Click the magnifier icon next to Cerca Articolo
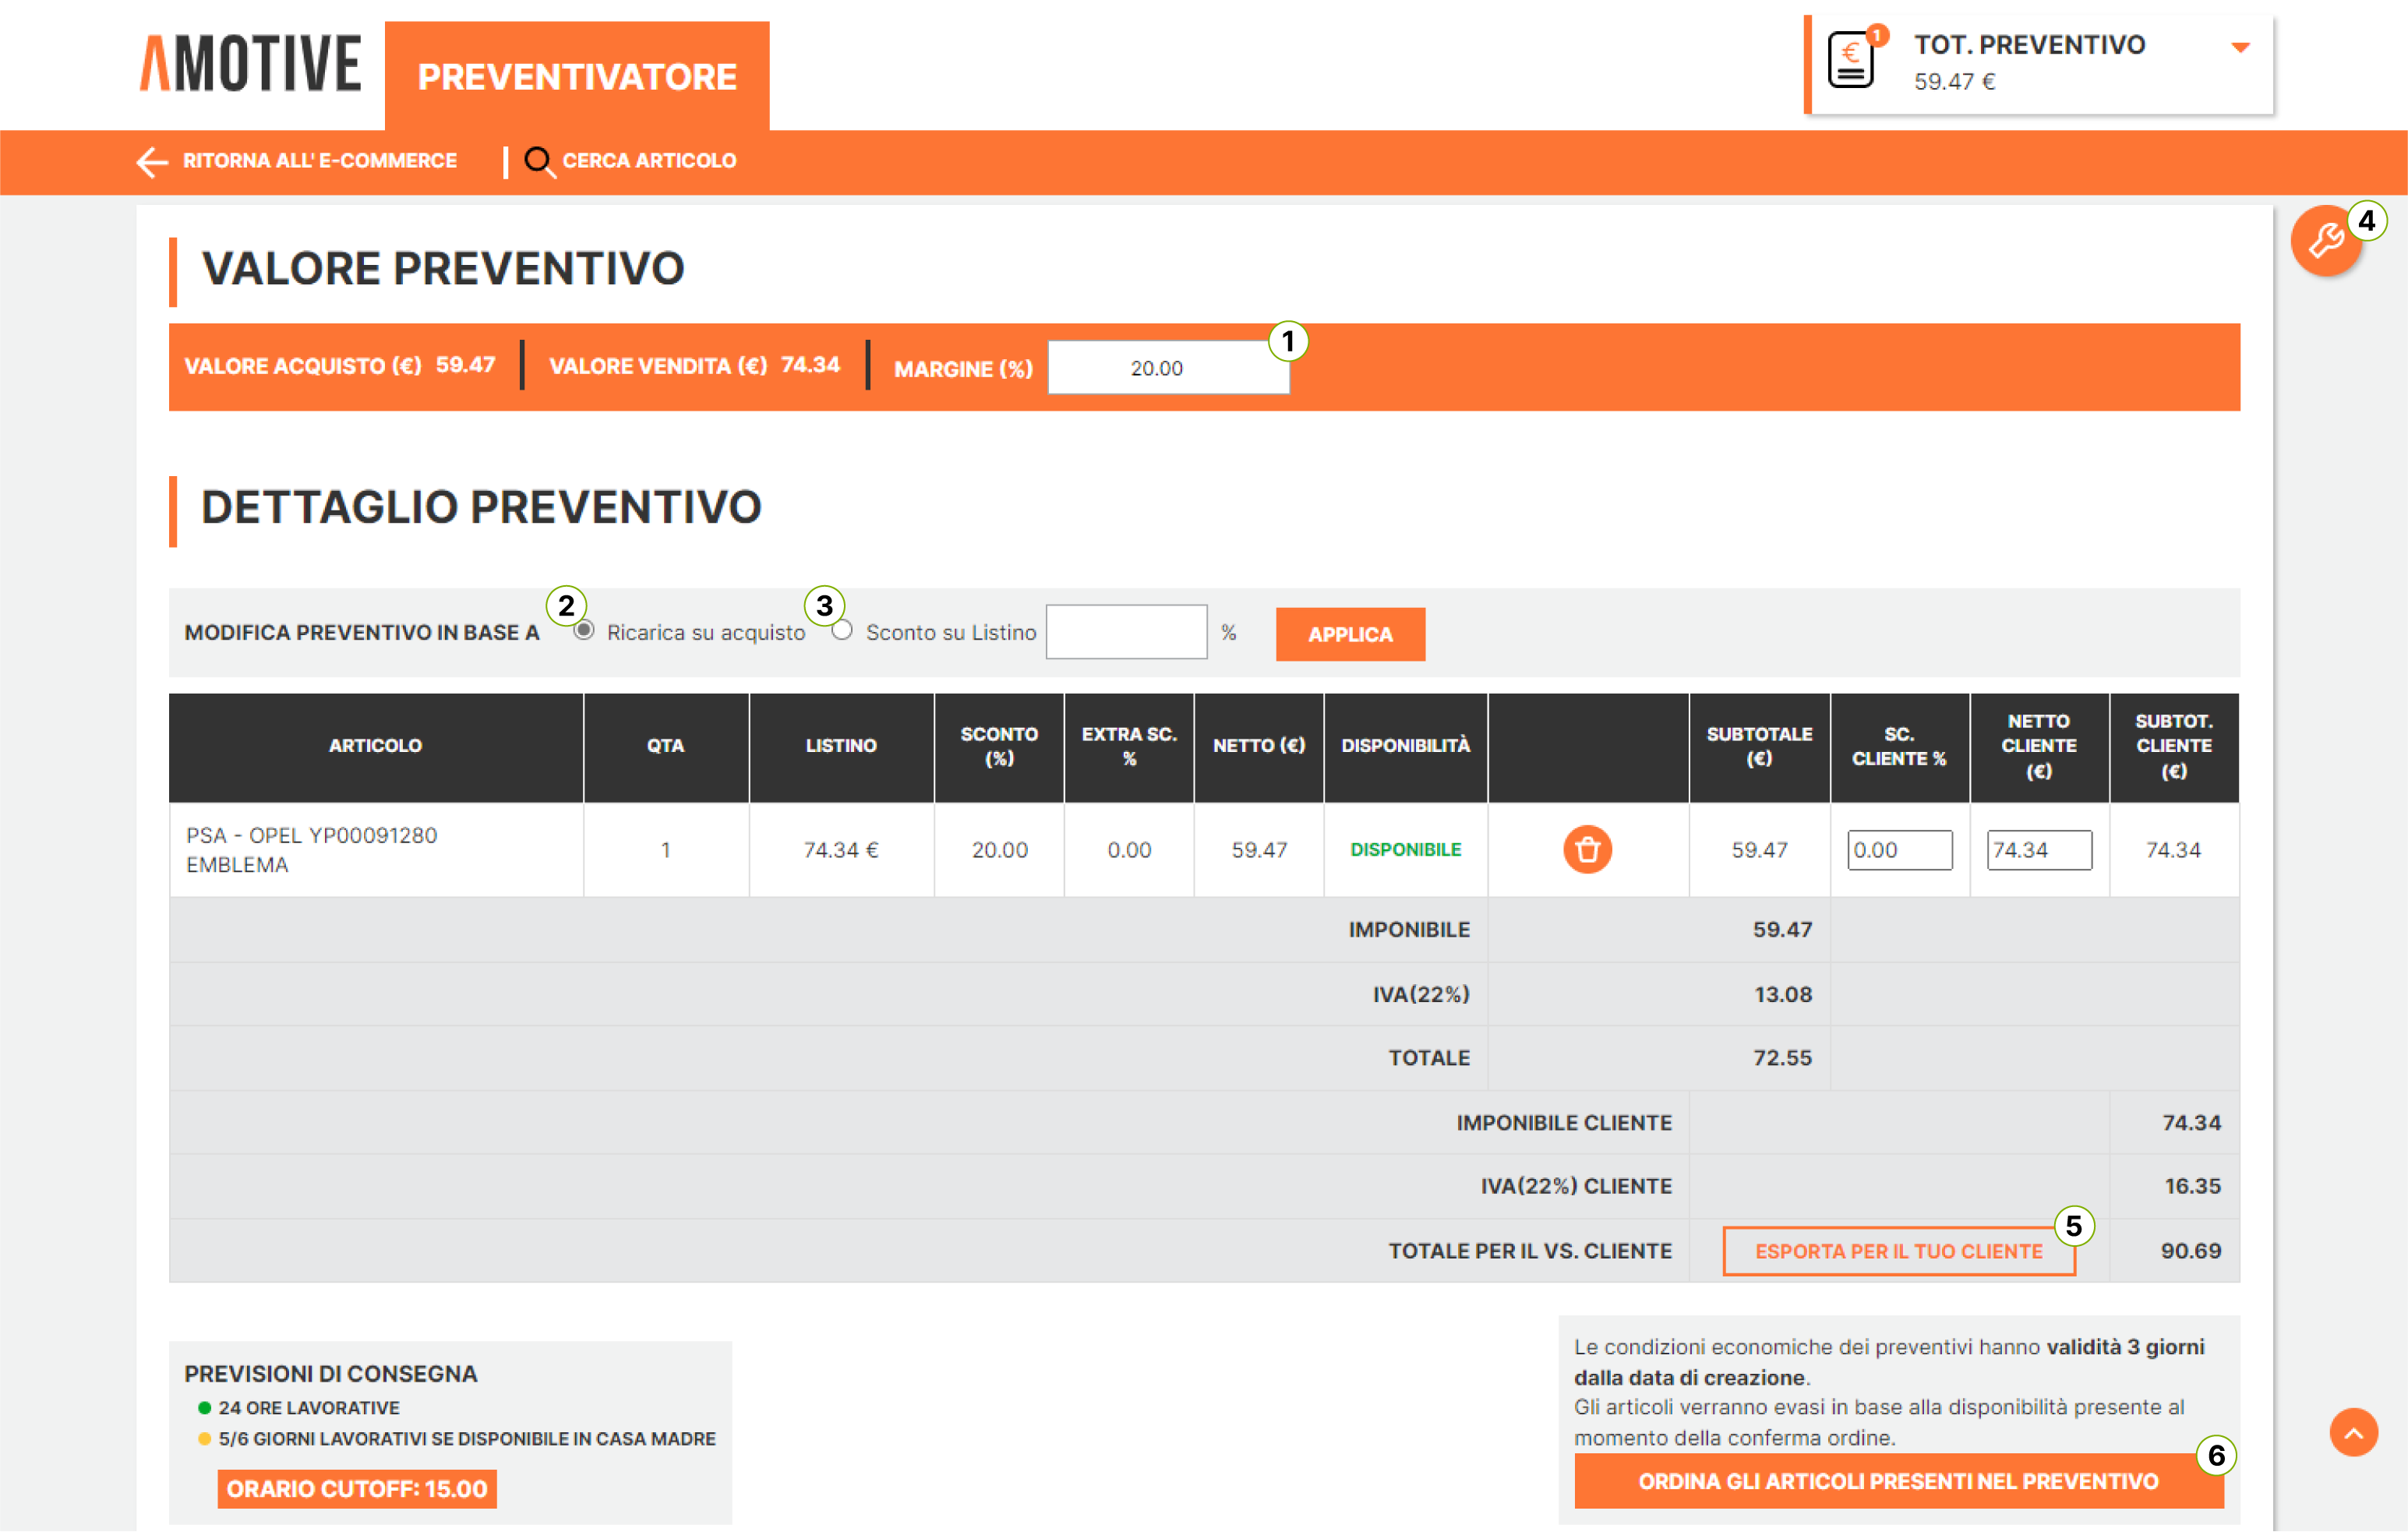 (x=539, y=161)
